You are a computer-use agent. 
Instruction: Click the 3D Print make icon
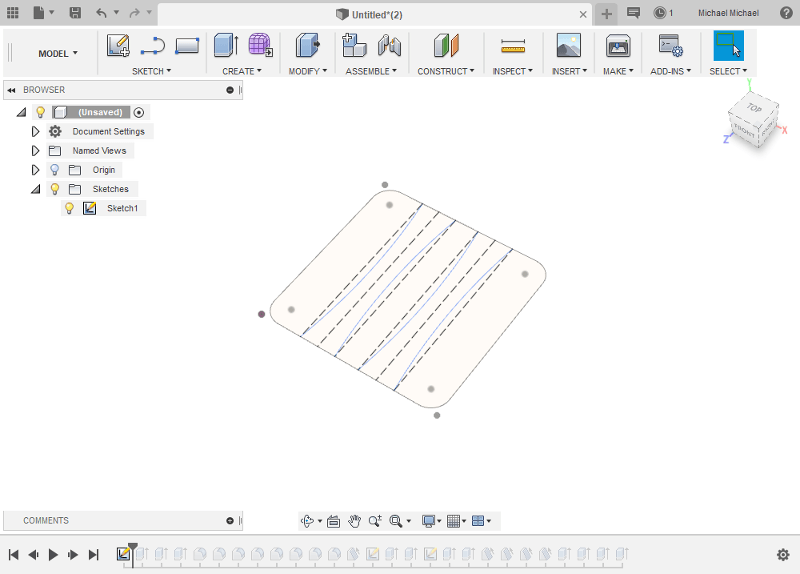pyautogui.click(x=618, y=45)
